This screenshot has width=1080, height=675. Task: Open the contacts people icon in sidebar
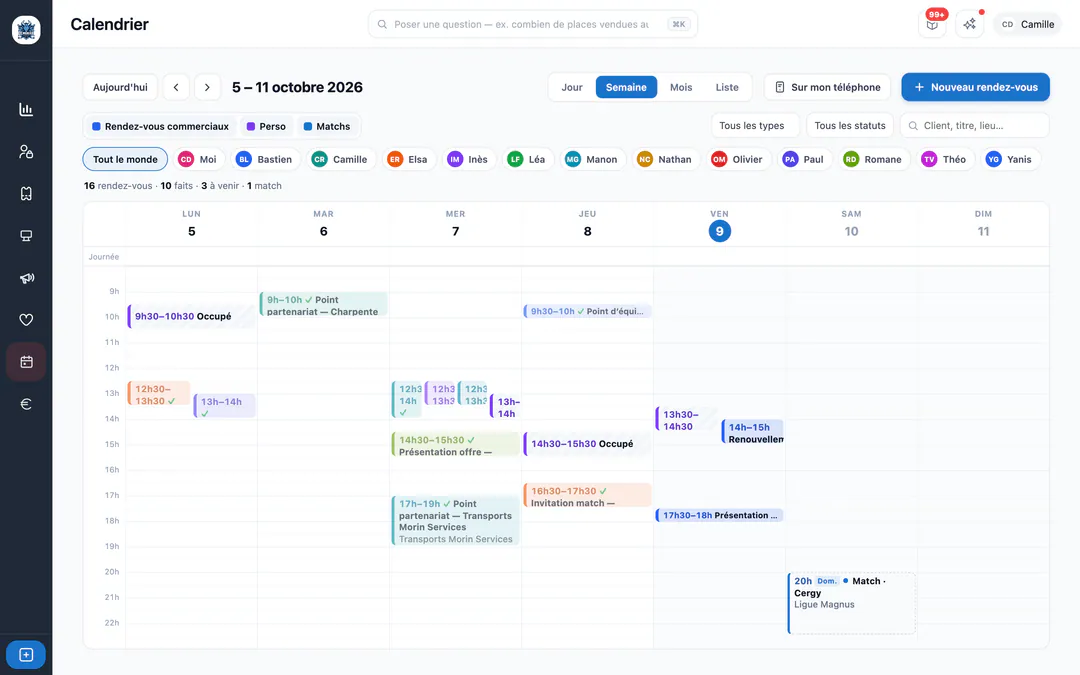pos(26,152)
